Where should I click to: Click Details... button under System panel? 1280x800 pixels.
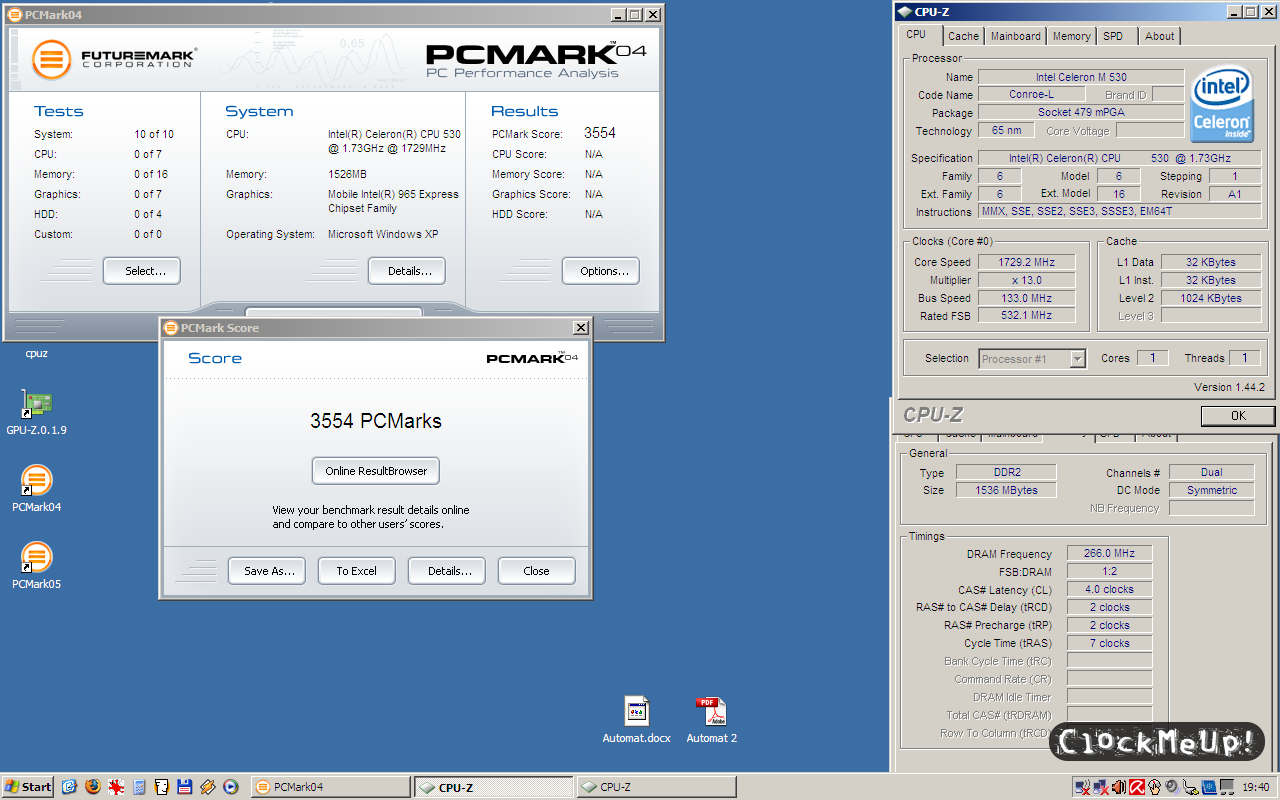point(407,271)
